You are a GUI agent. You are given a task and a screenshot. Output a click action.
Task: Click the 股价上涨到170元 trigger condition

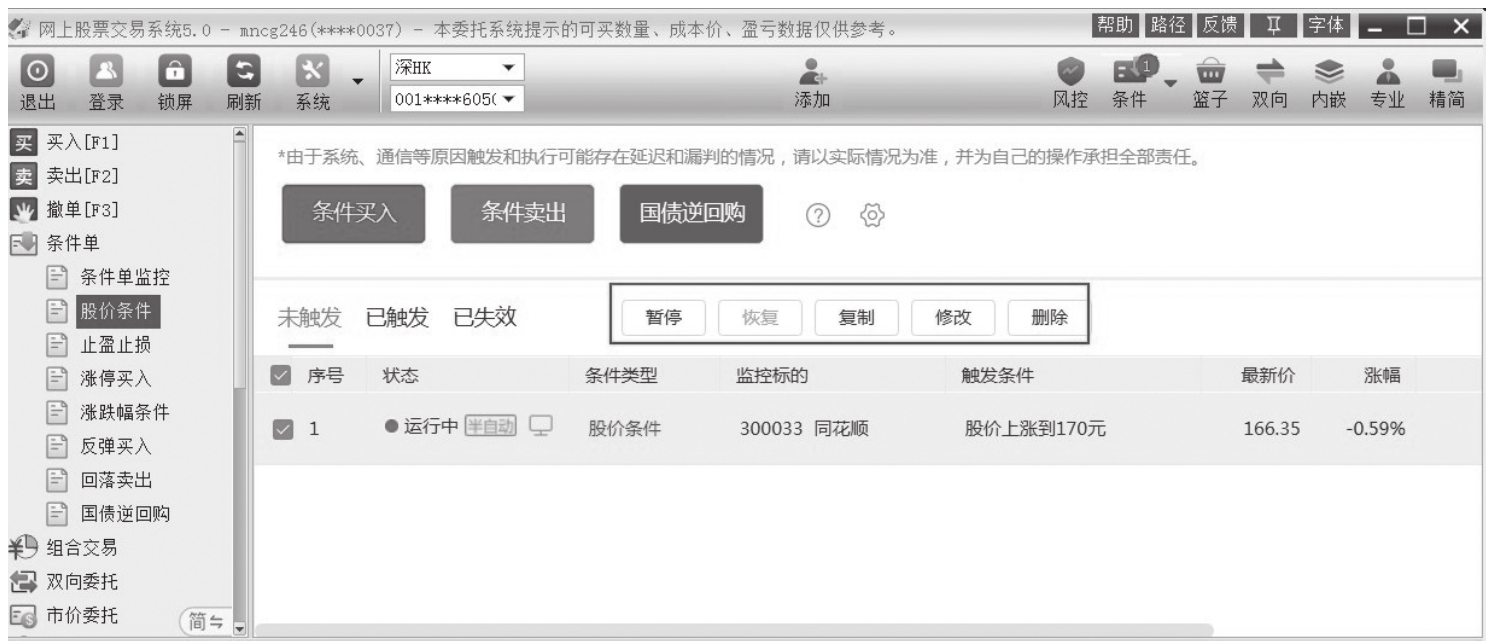pos(1035,430)
